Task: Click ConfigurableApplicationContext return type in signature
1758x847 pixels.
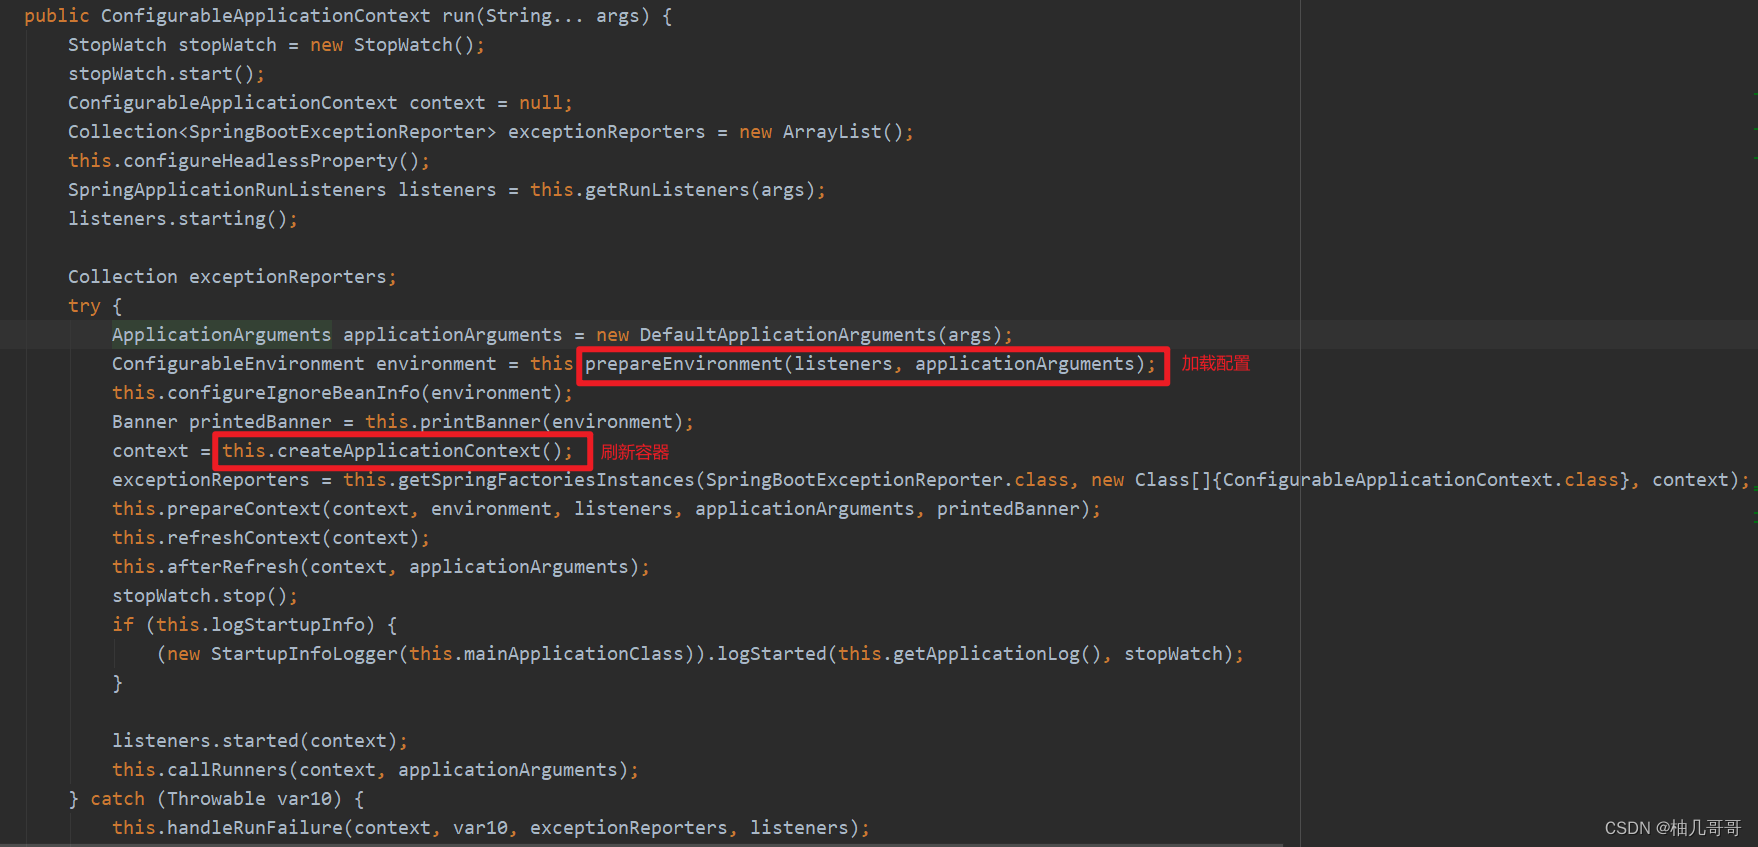Action: (x=265, y=16)
